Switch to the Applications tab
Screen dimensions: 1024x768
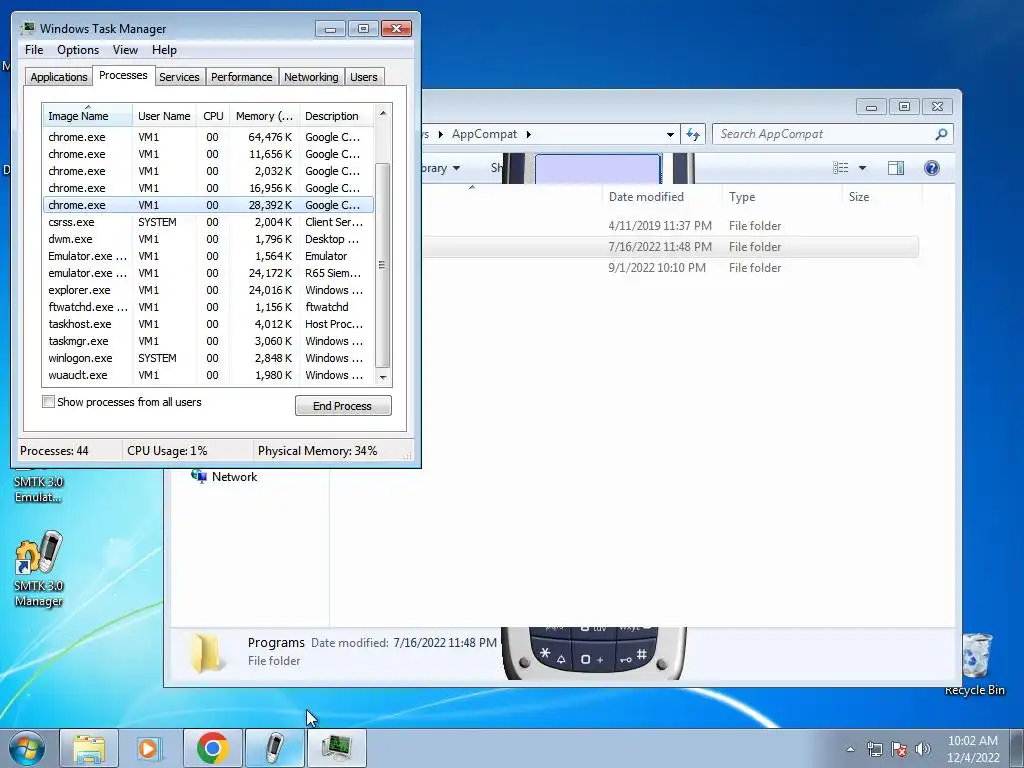(x=59, y=77)
